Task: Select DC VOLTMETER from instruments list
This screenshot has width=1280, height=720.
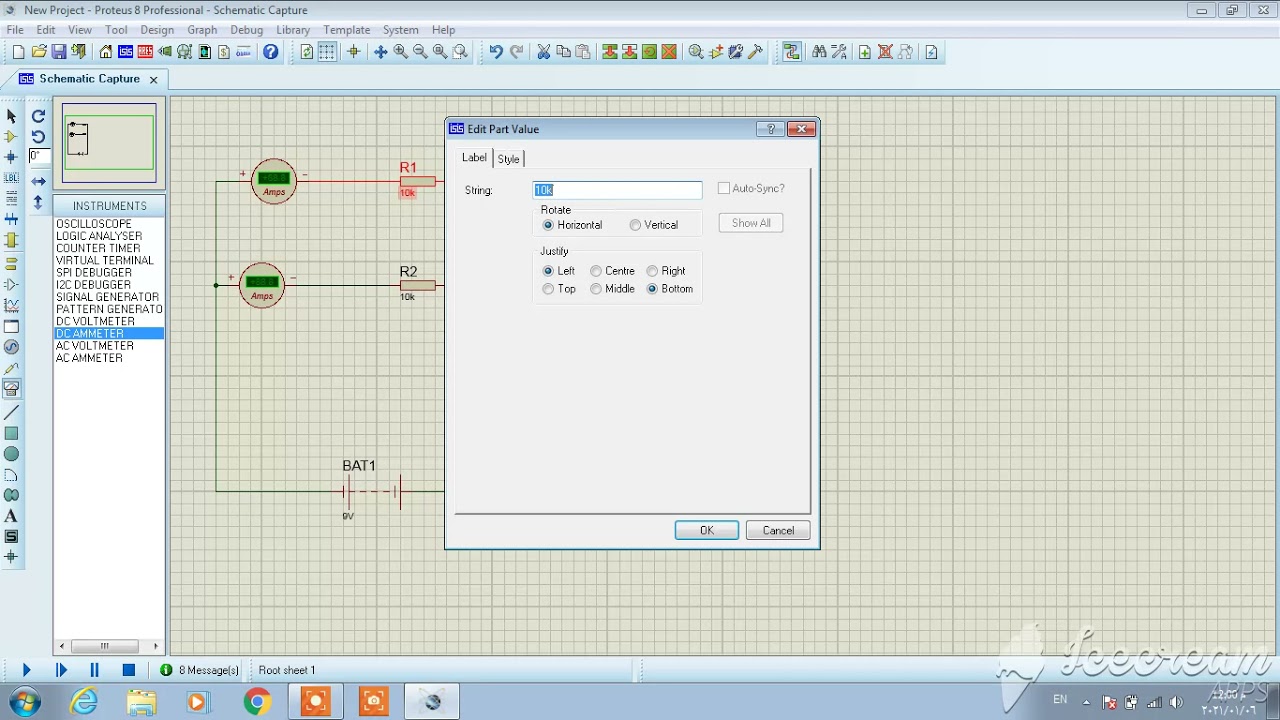Action: point(95,321)
